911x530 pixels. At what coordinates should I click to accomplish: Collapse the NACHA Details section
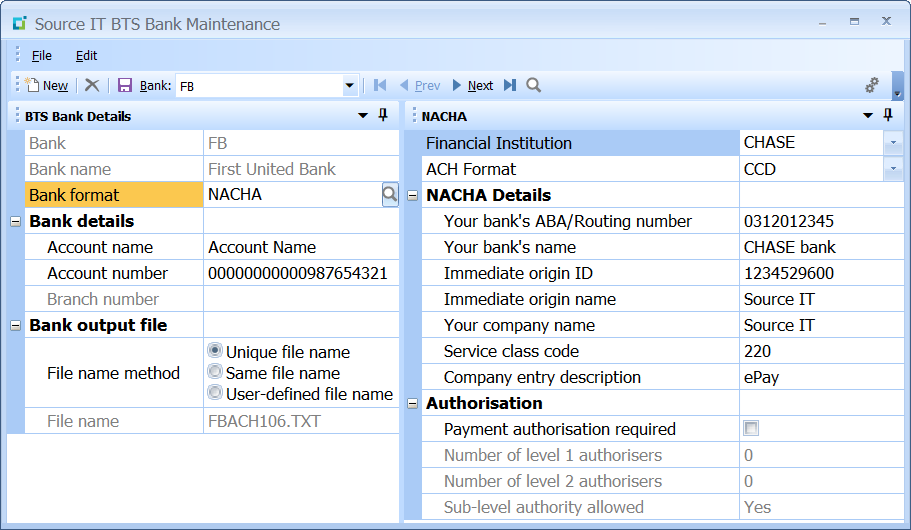pos(413,196)
